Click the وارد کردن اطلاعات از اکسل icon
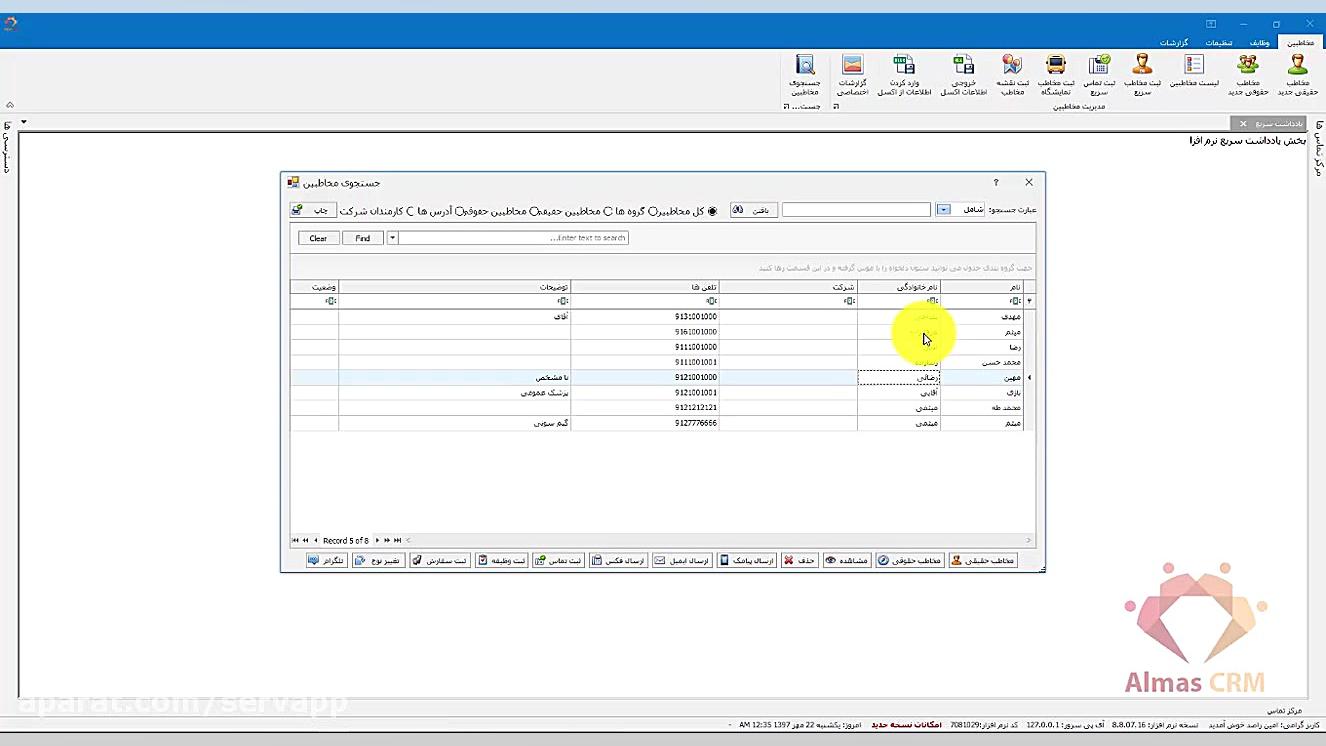This screenshot has width=1326, height=746. tap(904, 74)
